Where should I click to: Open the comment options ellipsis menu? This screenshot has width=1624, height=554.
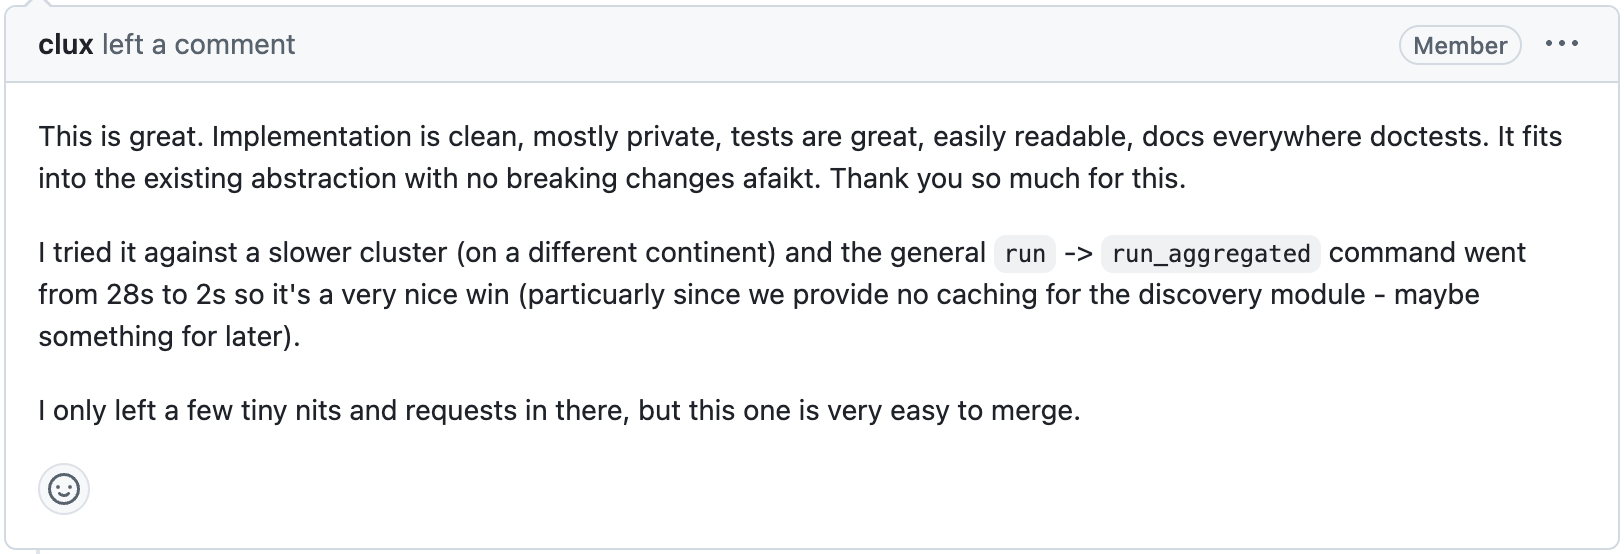point(1561,44)
